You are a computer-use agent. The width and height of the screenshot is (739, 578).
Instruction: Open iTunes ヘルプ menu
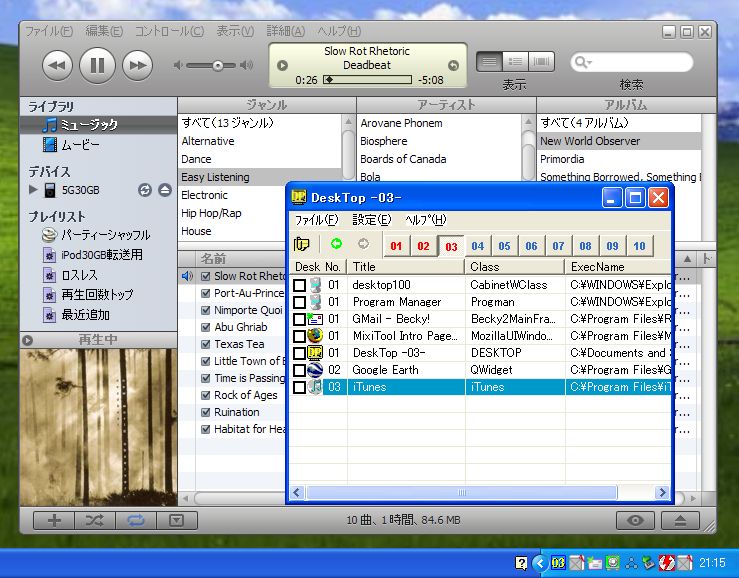click(339, 31)
